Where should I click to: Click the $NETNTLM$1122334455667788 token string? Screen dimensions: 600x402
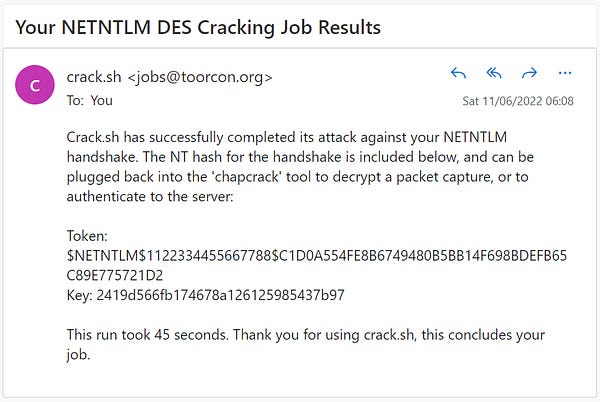click(169, 256)
